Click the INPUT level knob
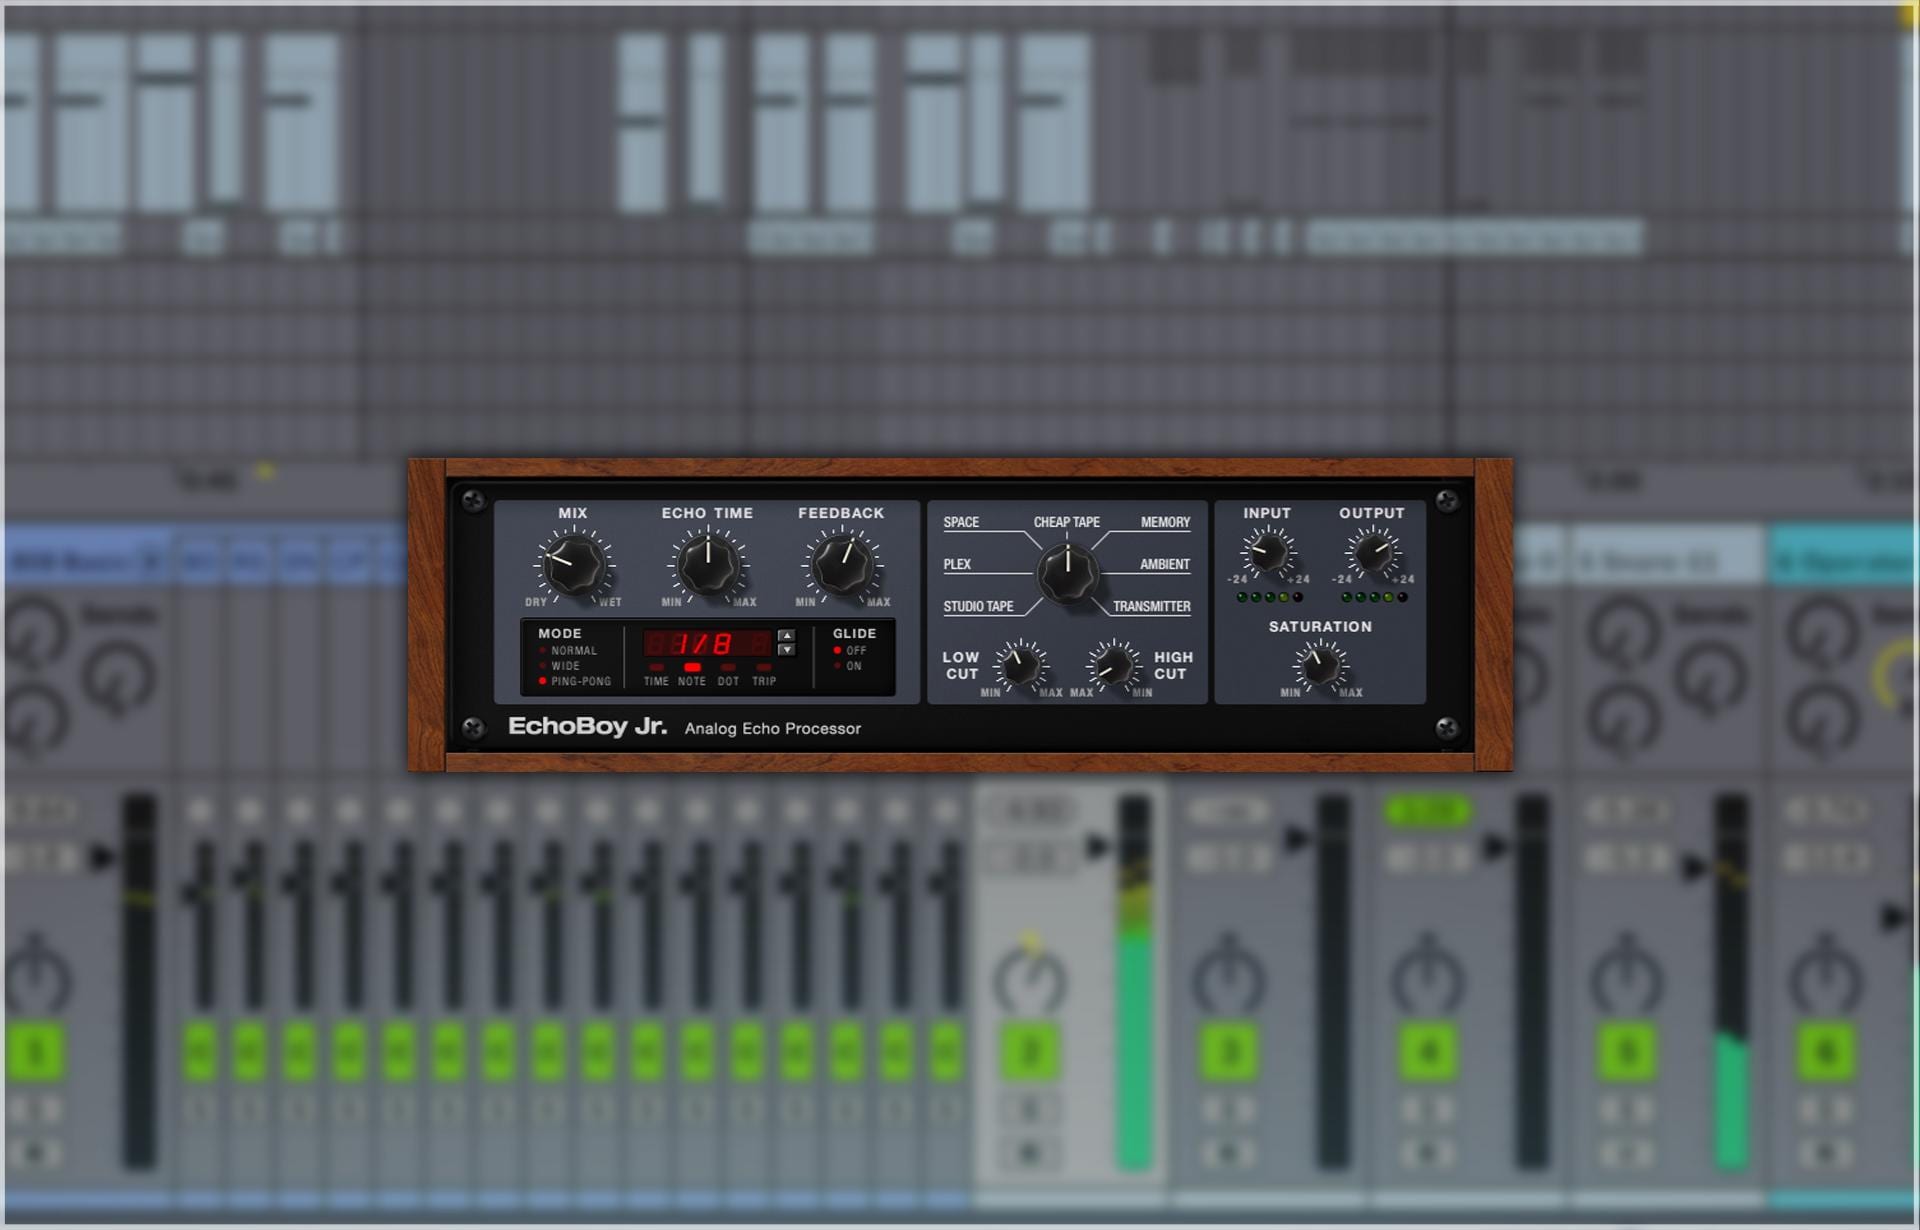Screen dimensions: 1920x1230 (1267, 551)
